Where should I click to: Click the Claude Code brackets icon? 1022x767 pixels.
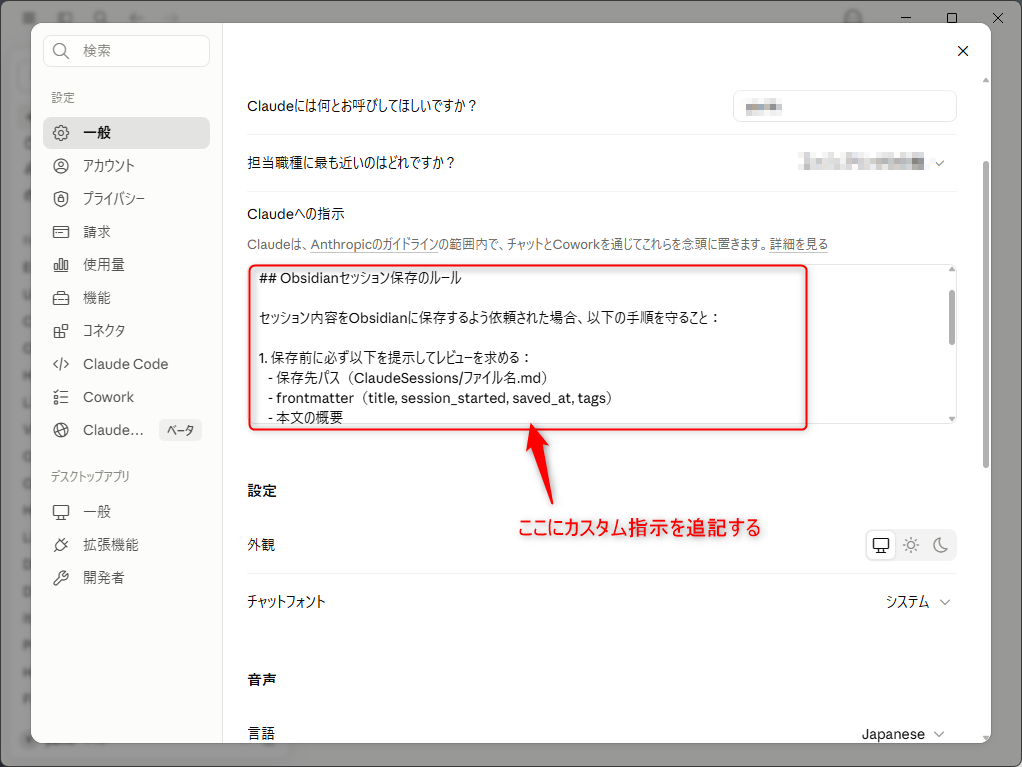(x=61, y=364)
